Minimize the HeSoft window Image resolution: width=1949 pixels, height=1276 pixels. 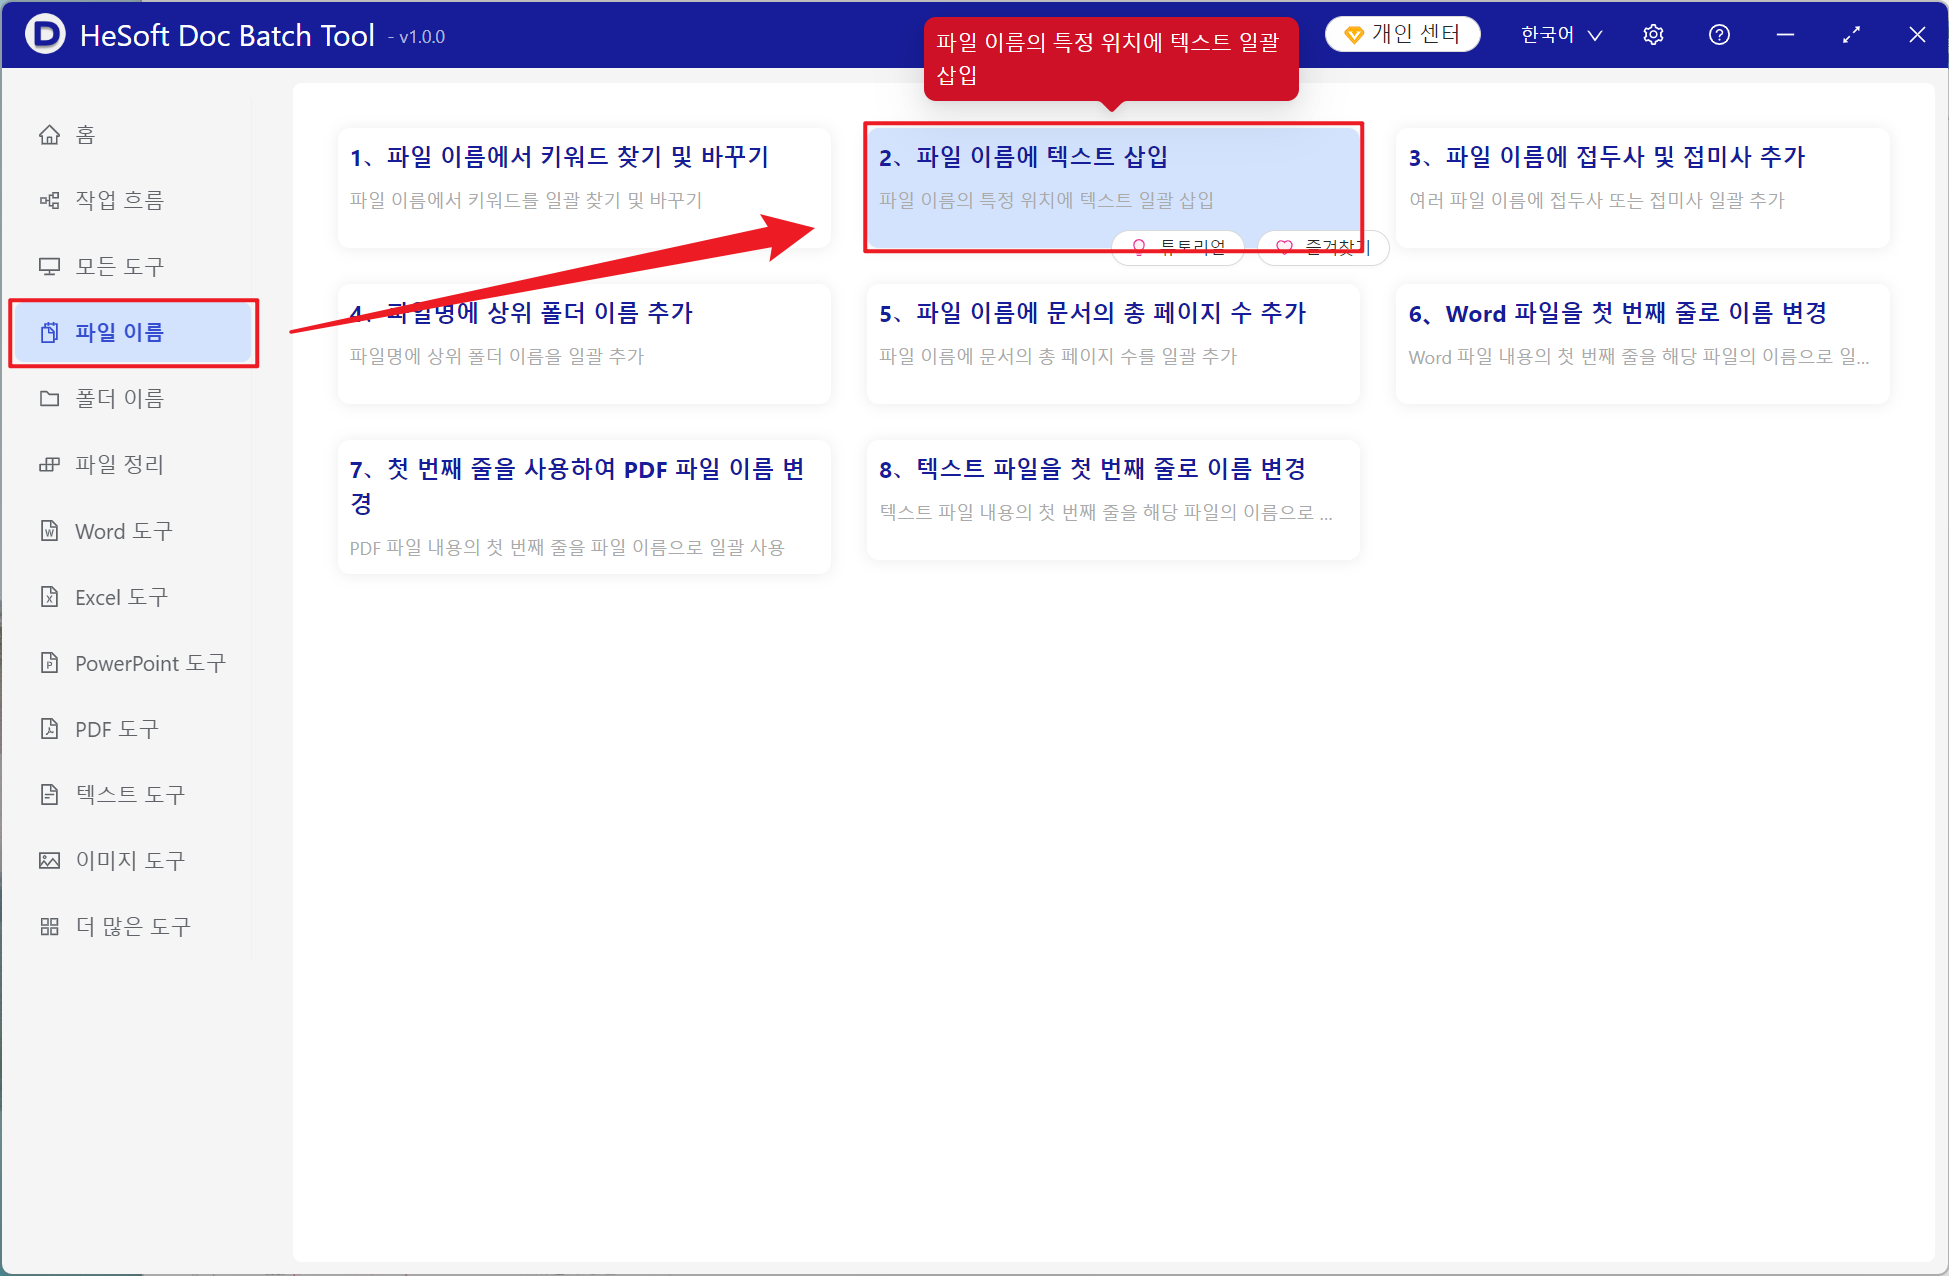coord(1785,35)
